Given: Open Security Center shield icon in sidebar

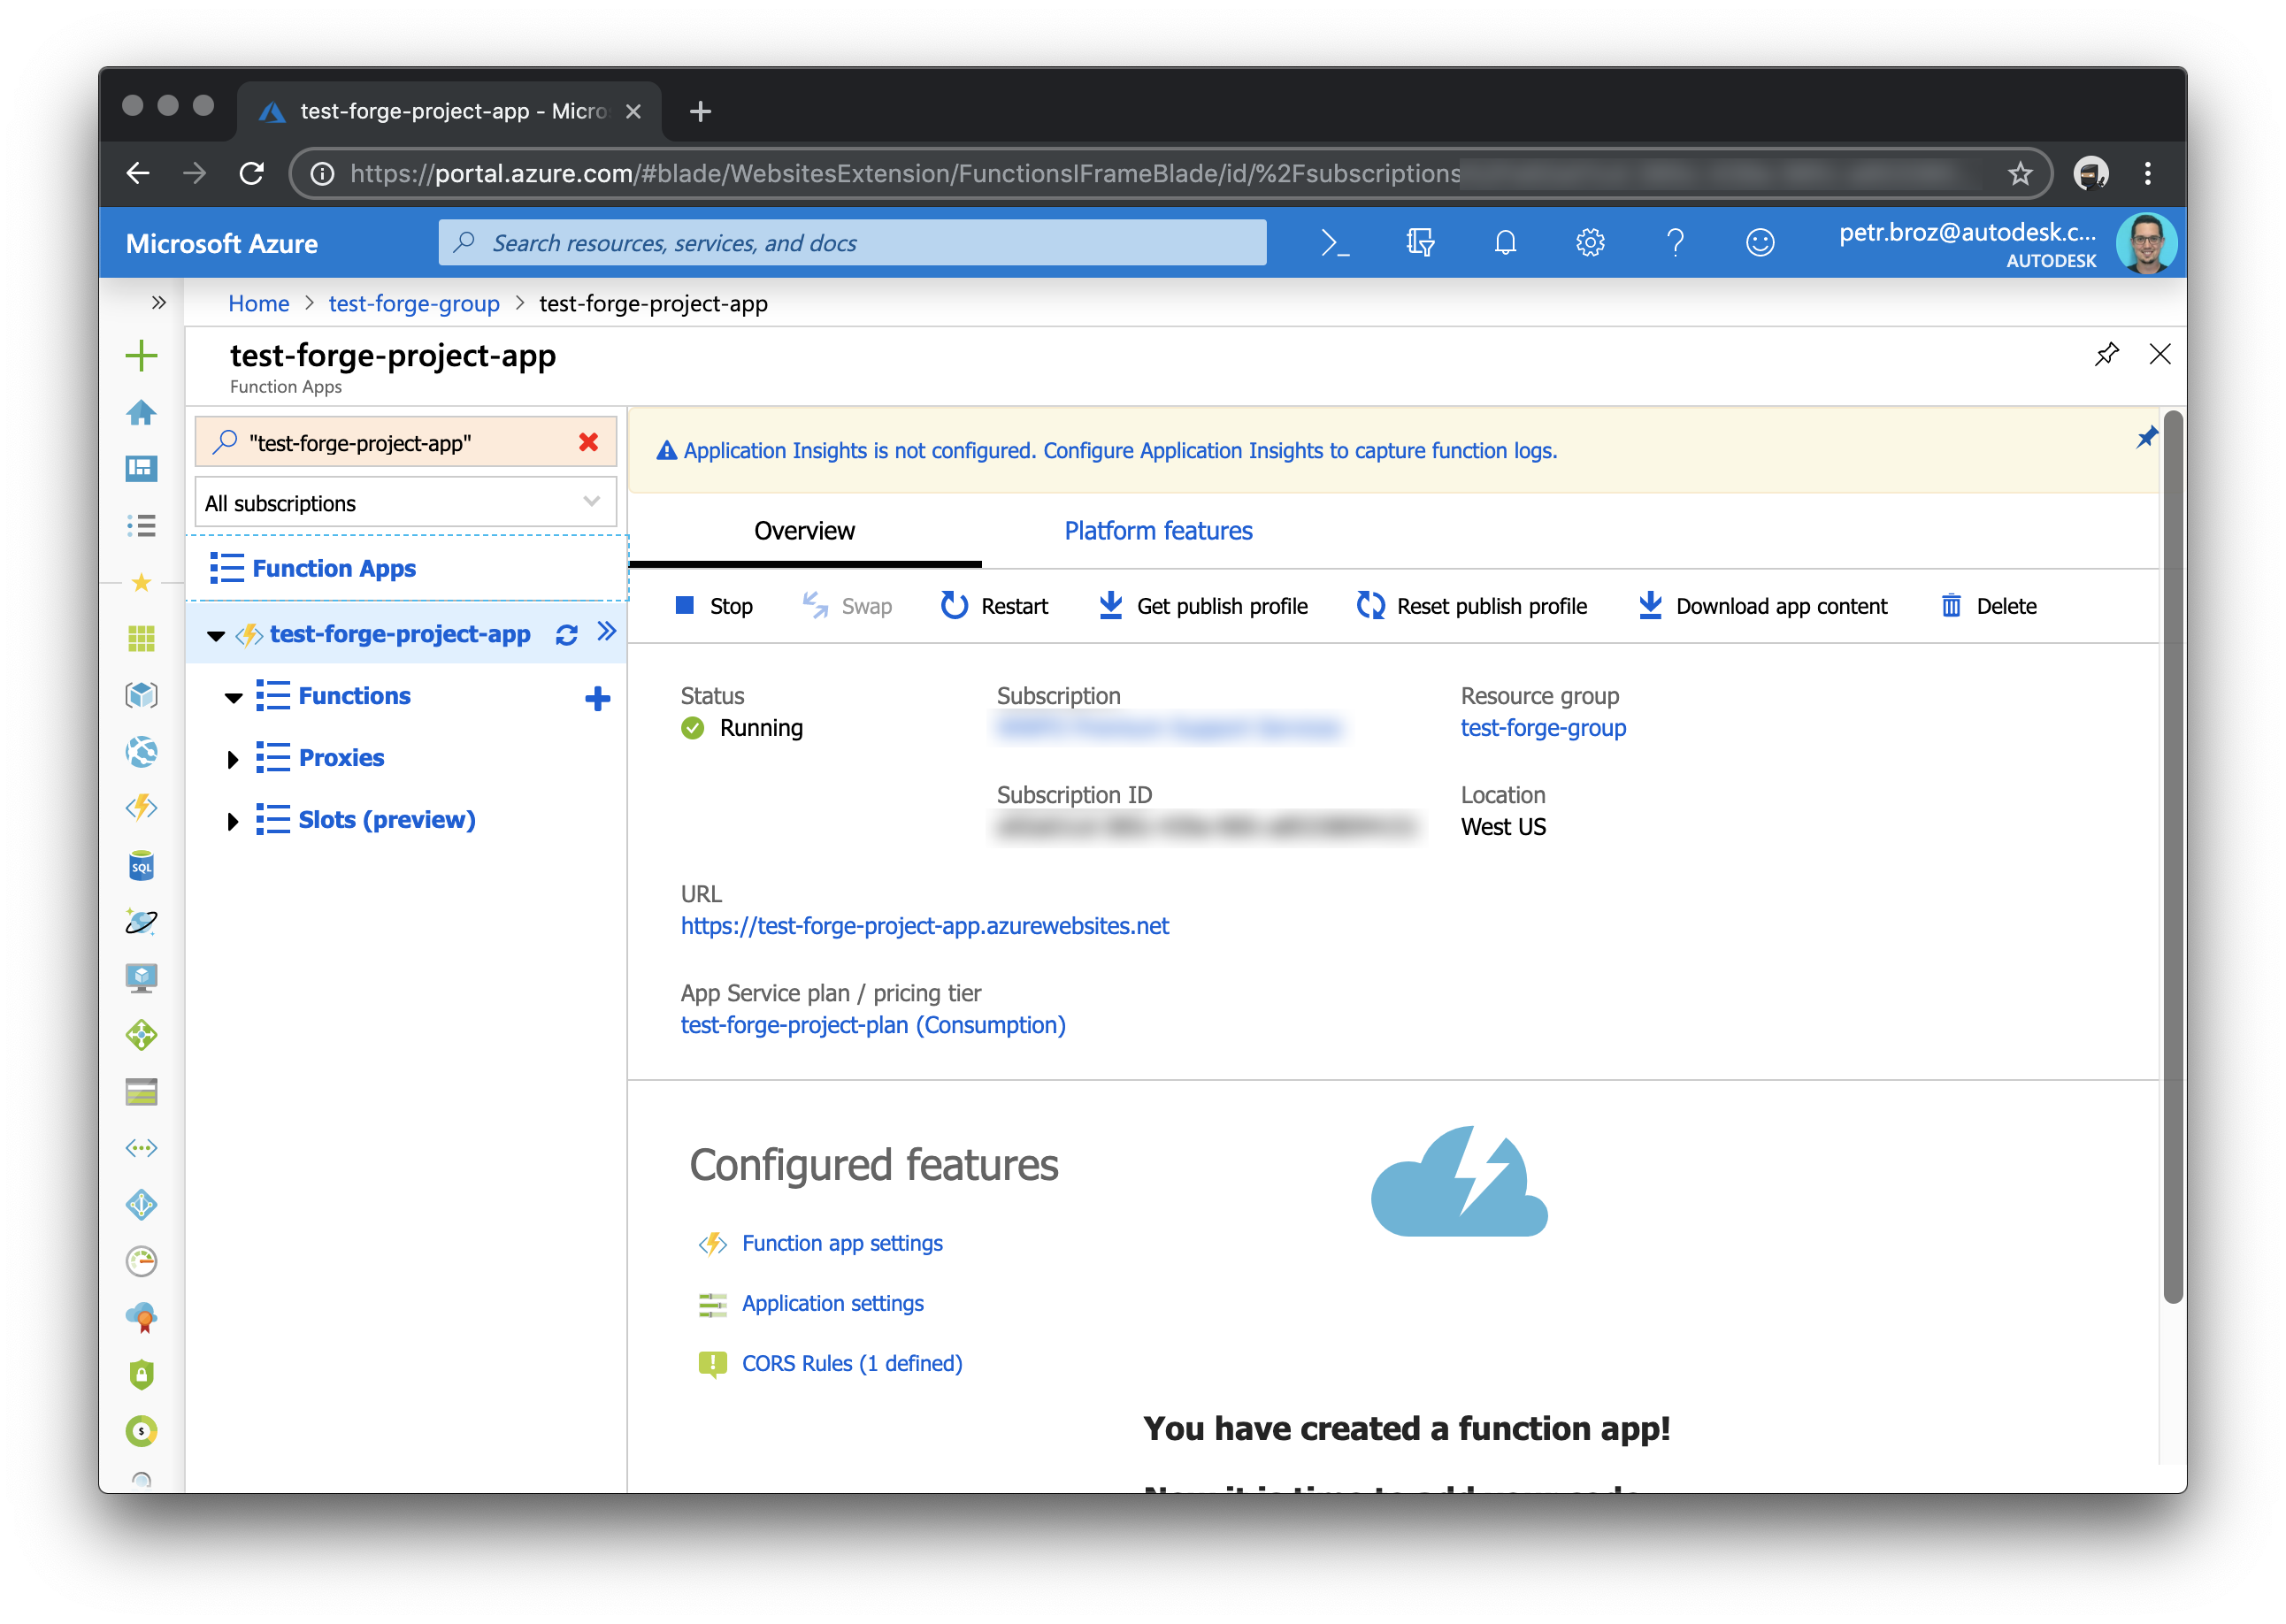Looking at the screenshot, I should click(x=141, y=1375).
